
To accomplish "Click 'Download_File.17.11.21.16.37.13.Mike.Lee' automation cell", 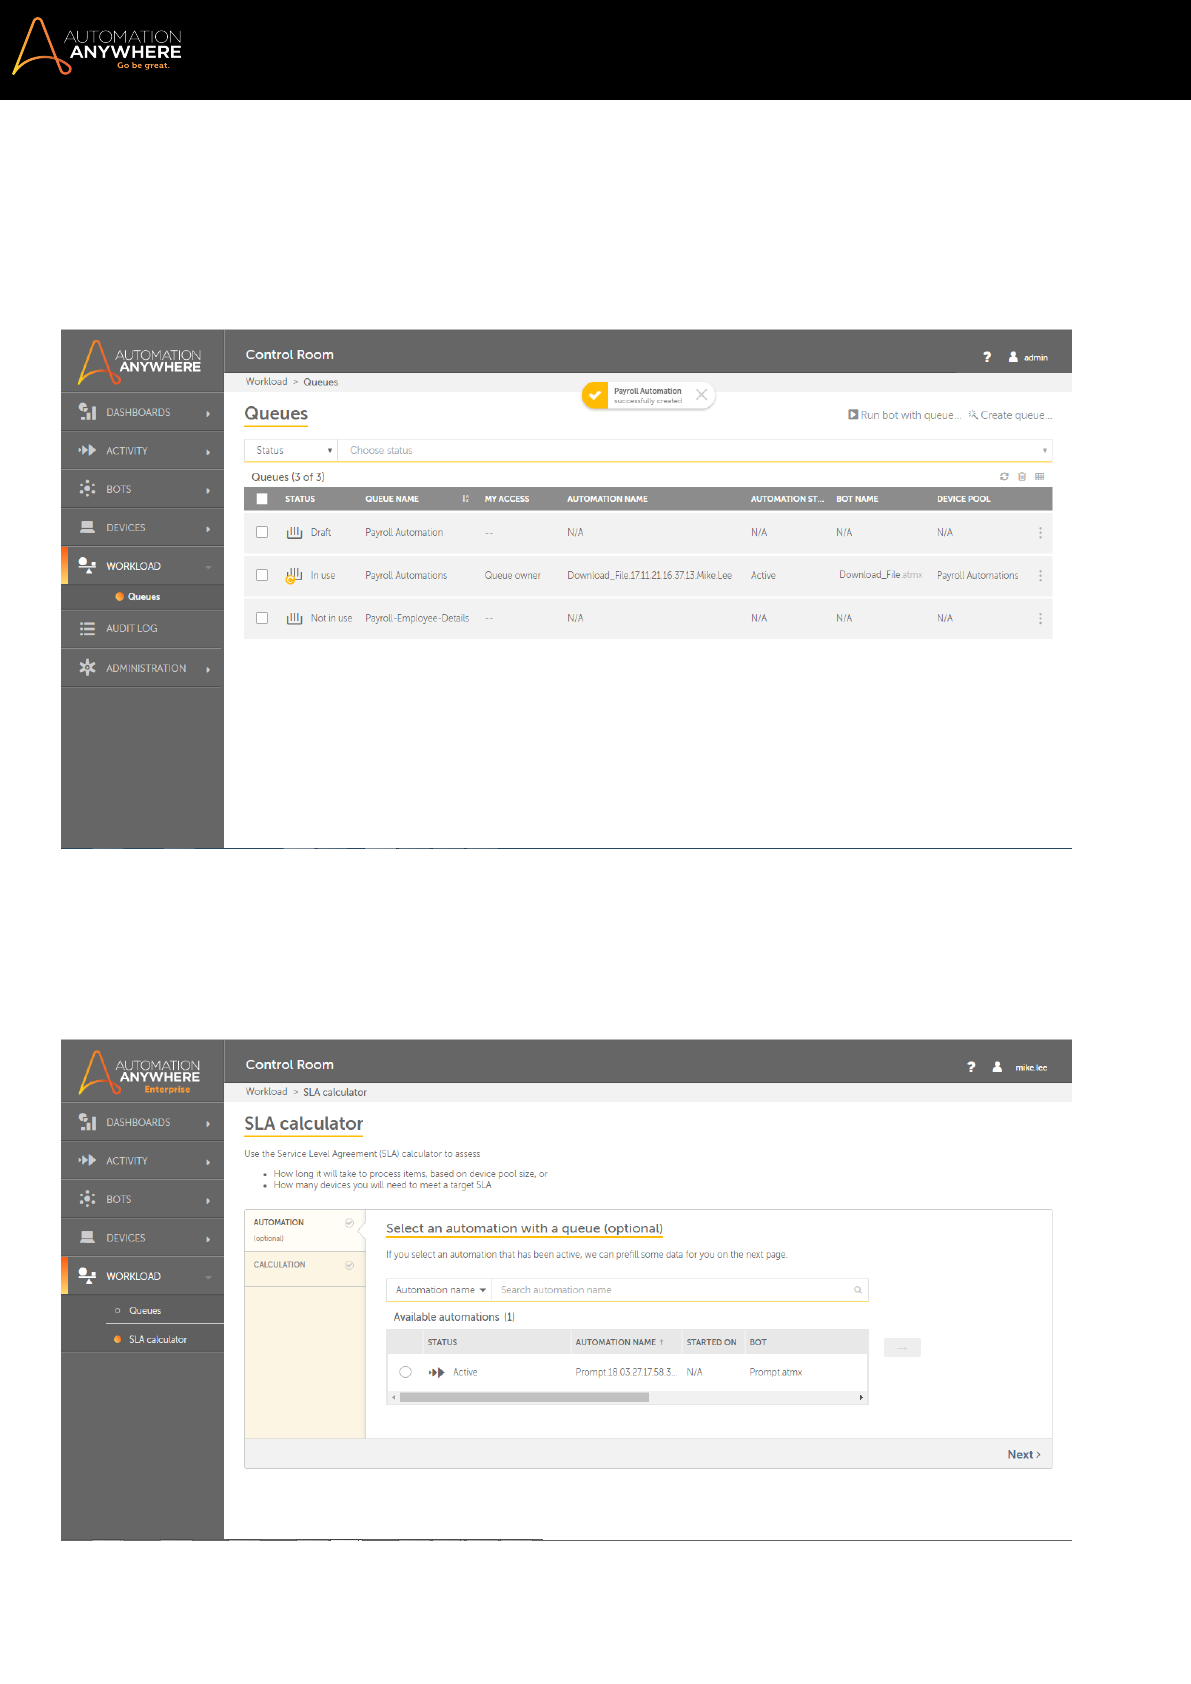I will tap(650, 576).
